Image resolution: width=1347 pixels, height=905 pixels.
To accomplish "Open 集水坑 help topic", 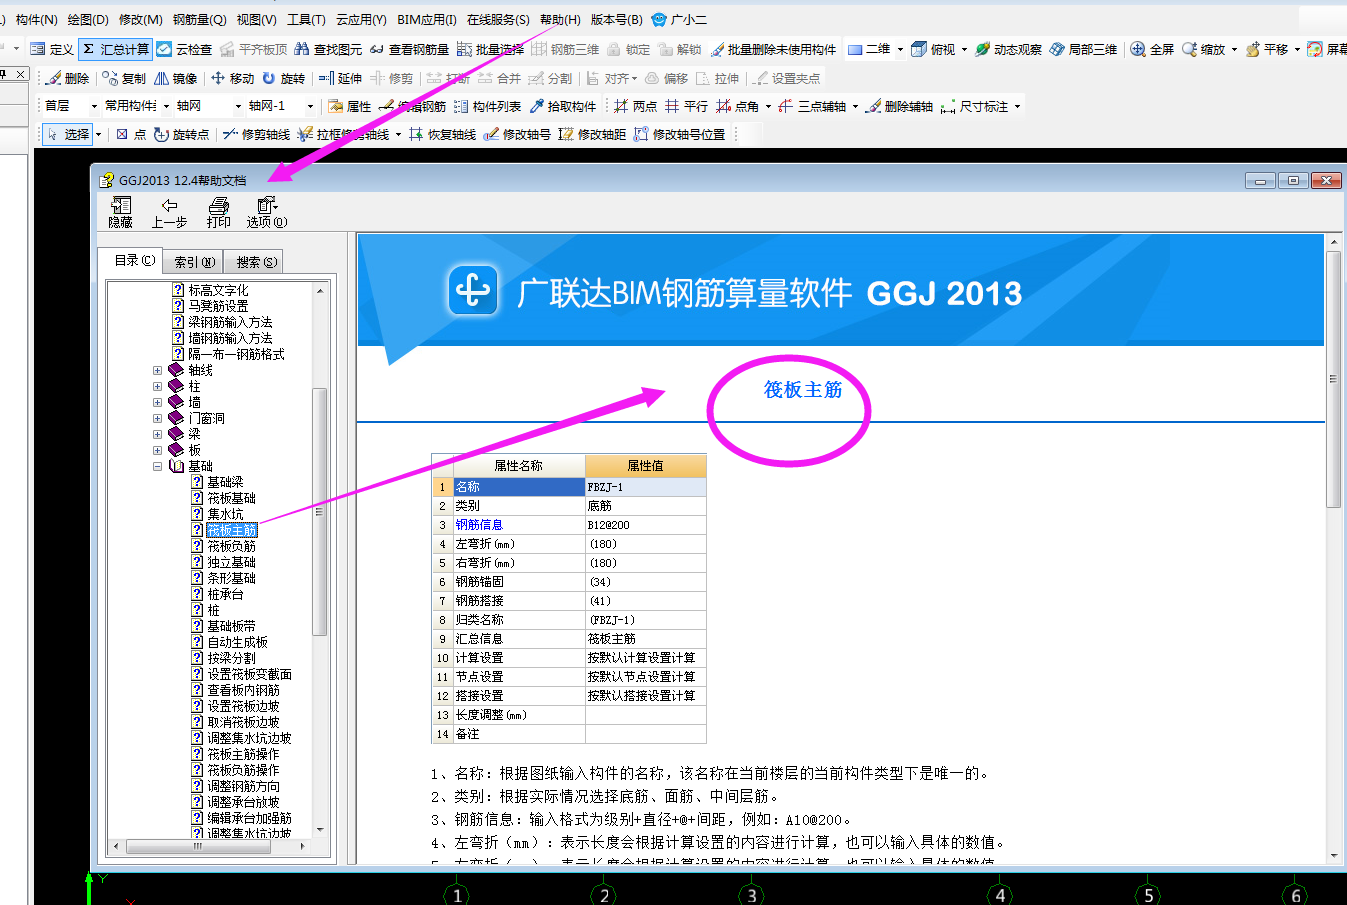I will [225, 514].
